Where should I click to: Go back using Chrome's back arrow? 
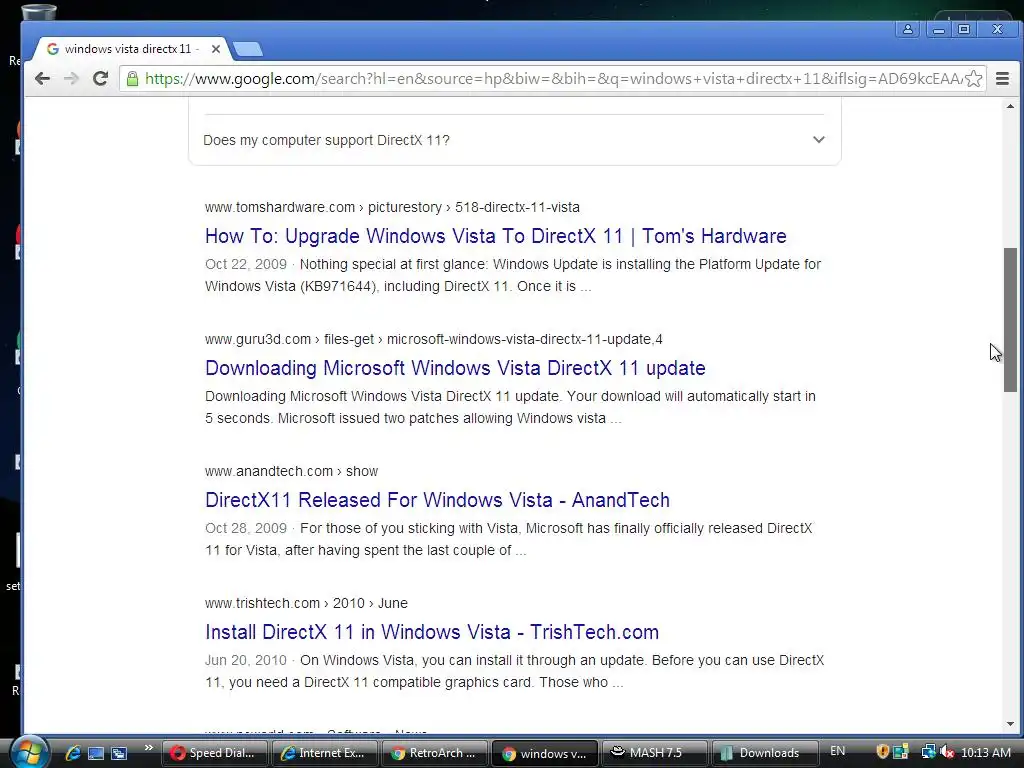click(x=42, y=78)
